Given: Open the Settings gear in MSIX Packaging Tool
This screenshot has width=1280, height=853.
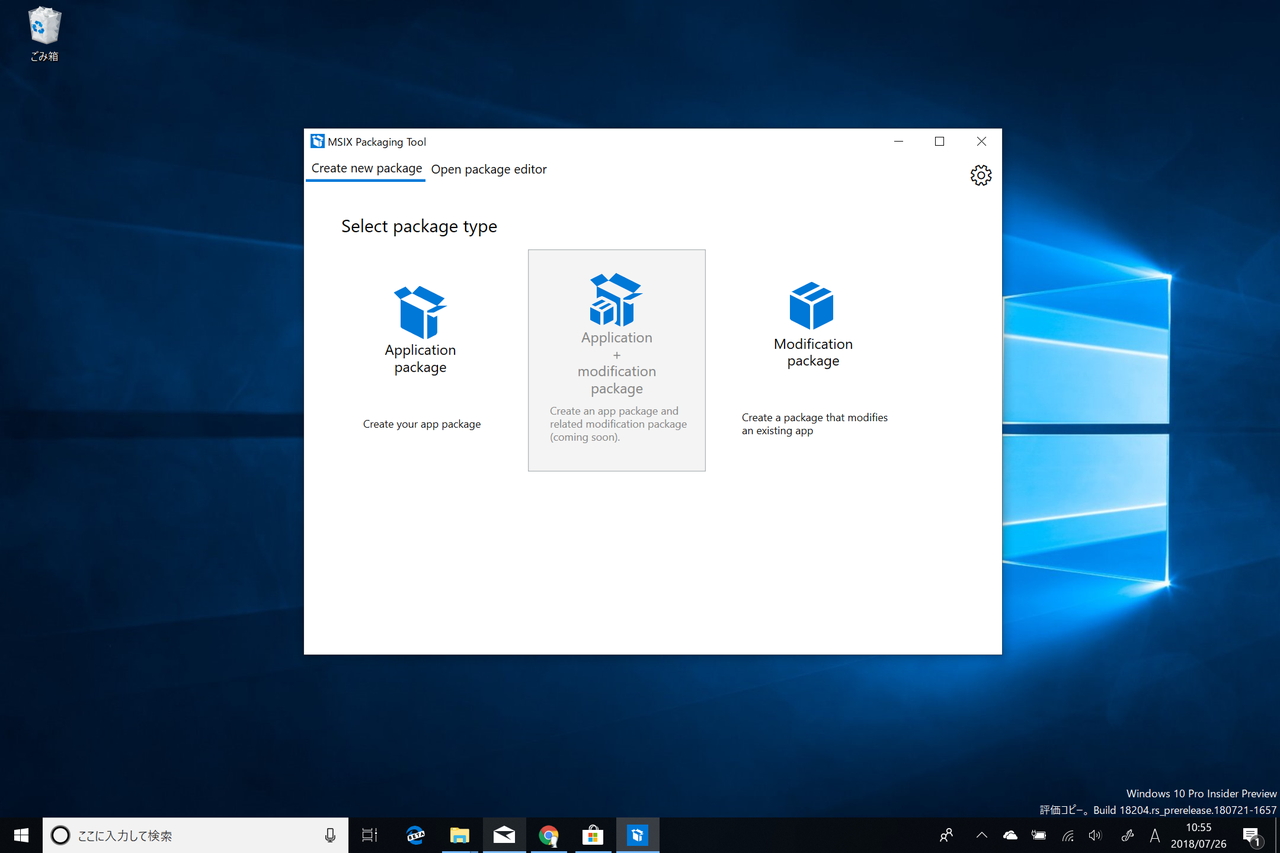Looking at the screenshot, I should [980, 175].
